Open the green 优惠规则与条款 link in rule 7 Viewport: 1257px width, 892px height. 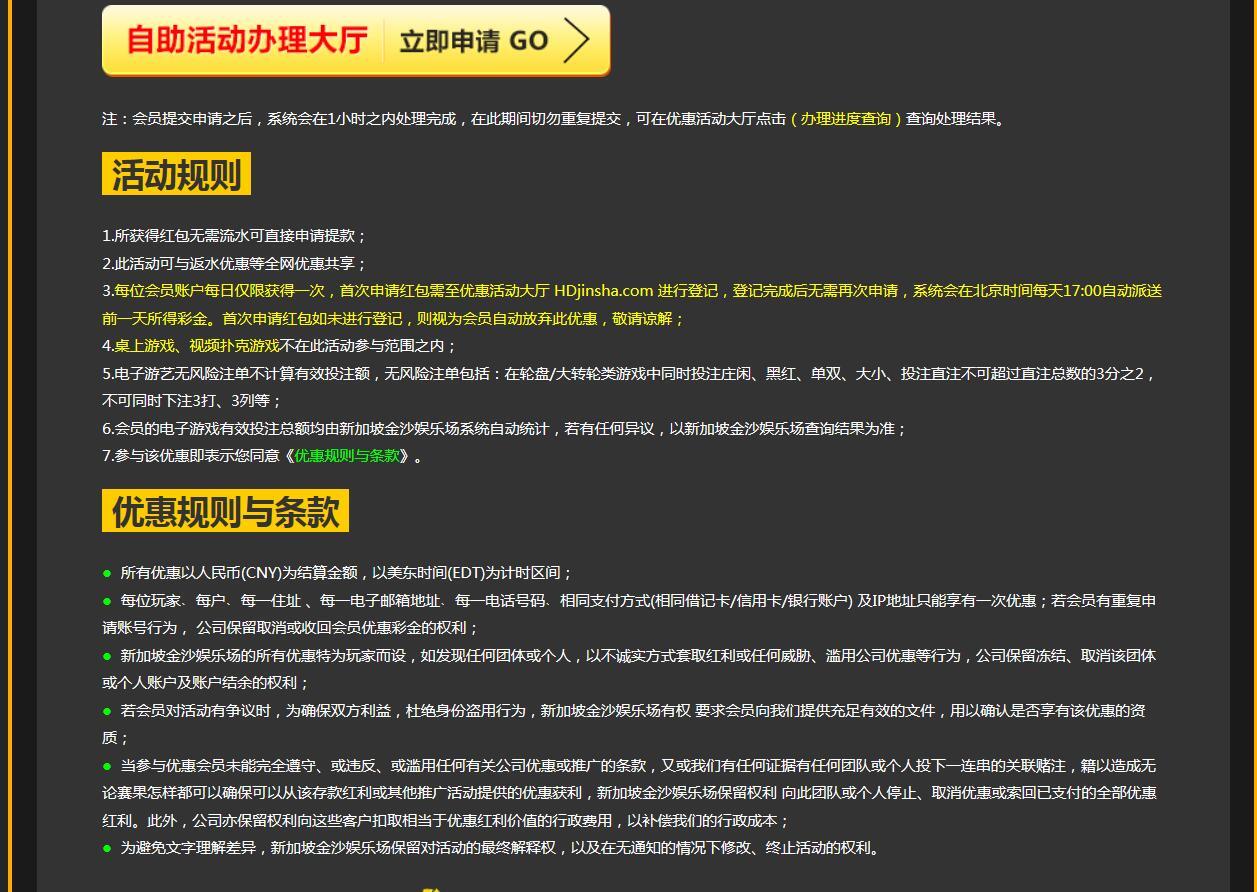click(x=346, y=456)
